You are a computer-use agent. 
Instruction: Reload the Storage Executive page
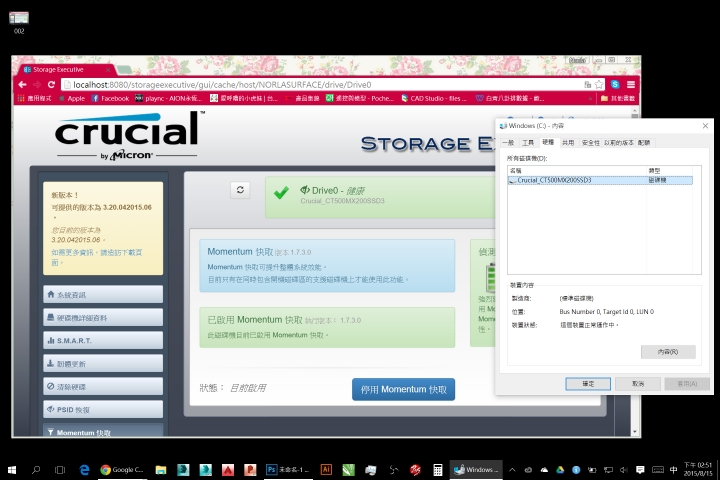51,85
